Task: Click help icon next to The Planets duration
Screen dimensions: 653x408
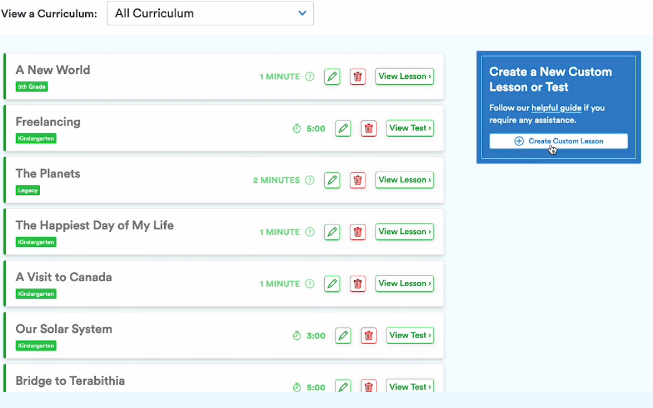Action: coord(309,180)
